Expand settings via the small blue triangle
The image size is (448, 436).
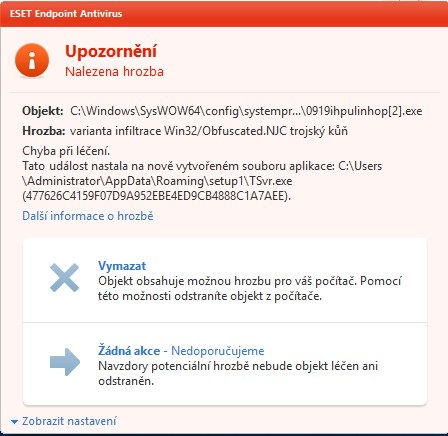pyautogui.click(x=14, y=422)
